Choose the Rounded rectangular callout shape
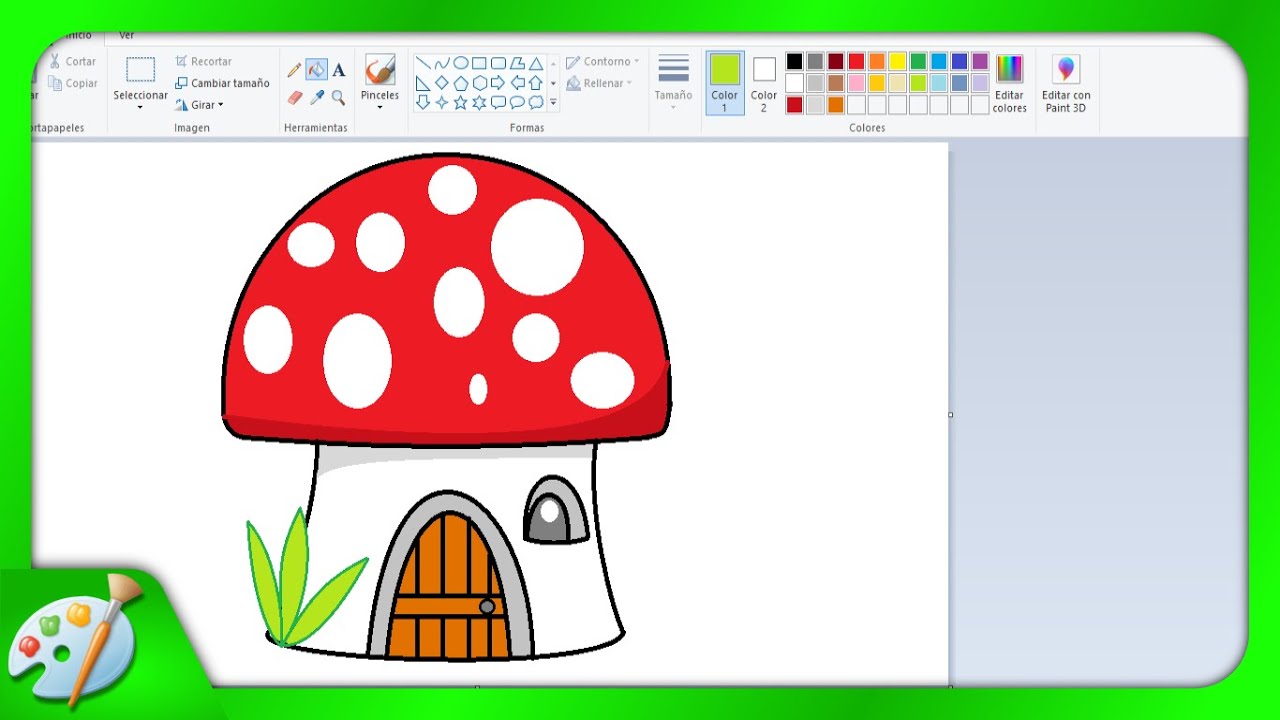 click(x=498, y=102)
